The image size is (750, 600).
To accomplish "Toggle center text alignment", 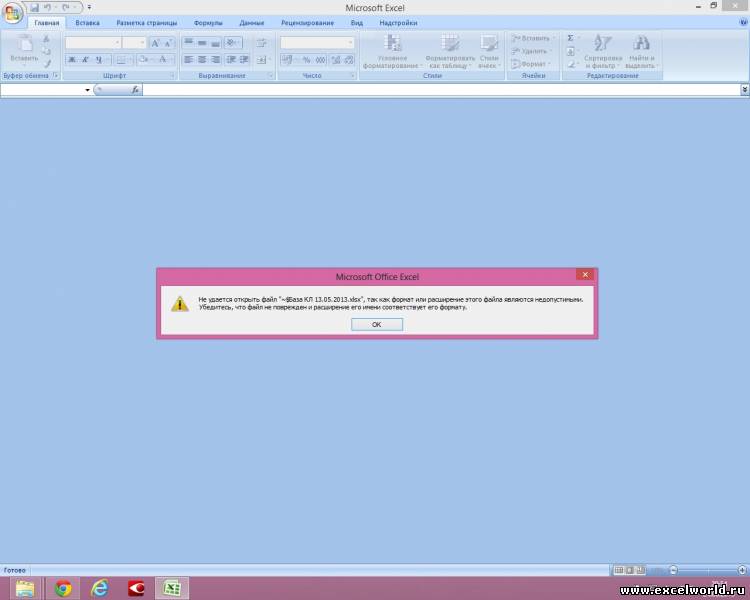I will (x=202, y=59).
